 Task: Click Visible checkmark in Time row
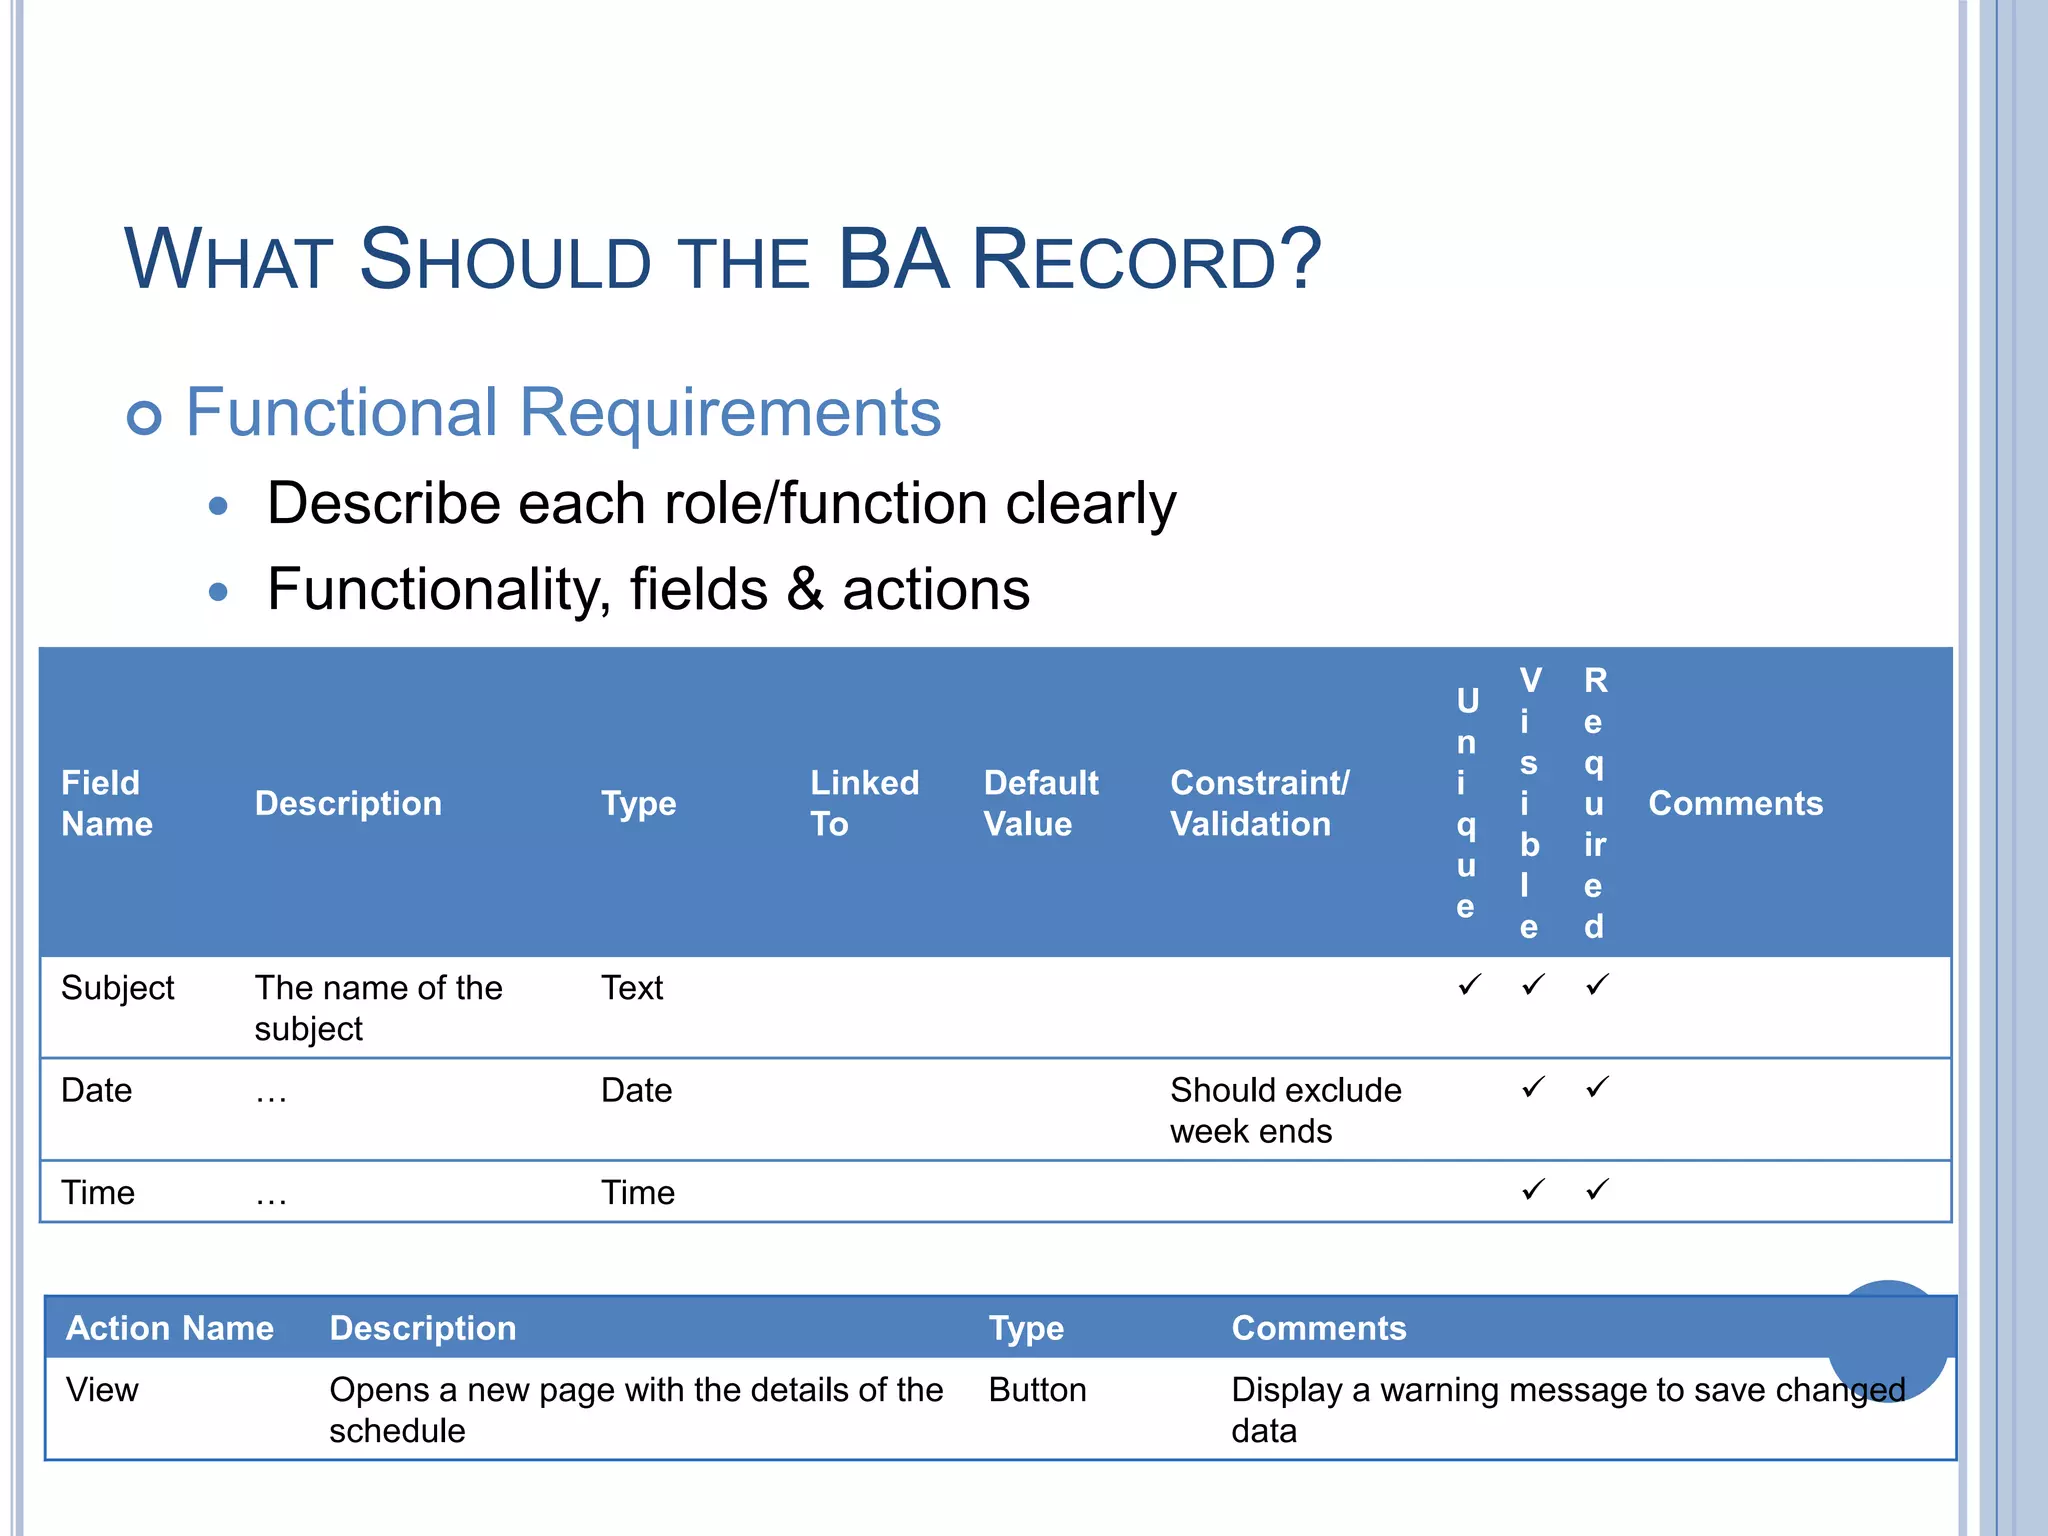[1533, 1190]
